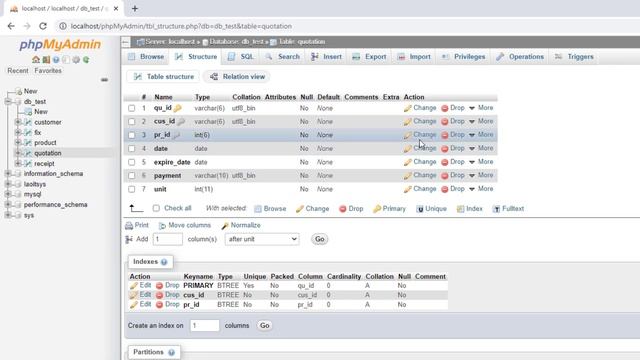Enable the Check all checkbox
Image resolution: width=640 pixels, height=360 pixels.
[156, 208]
